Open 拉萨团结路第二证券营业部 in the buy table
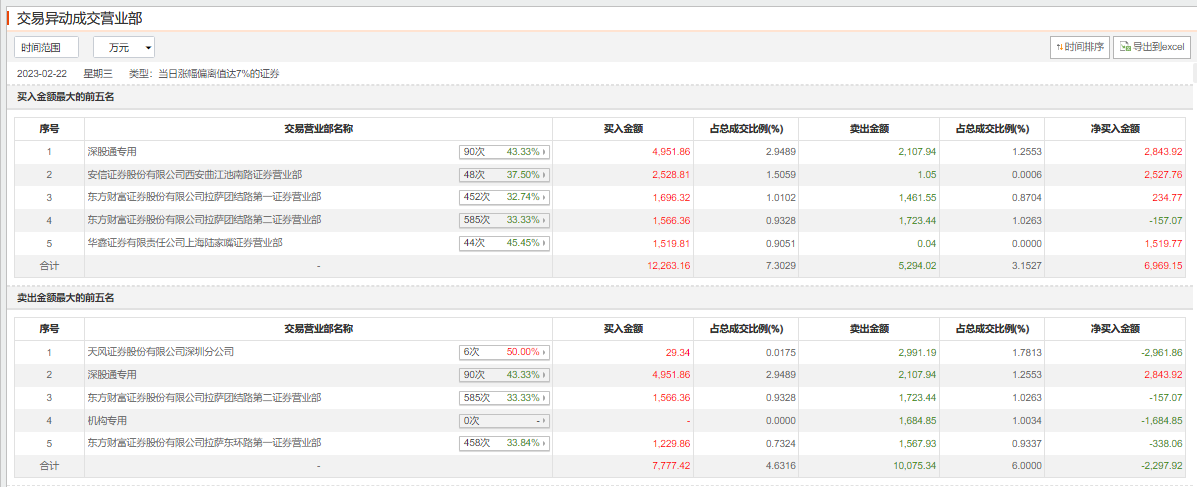Viewport: 1197px width, 487px height. click(205, 220)
